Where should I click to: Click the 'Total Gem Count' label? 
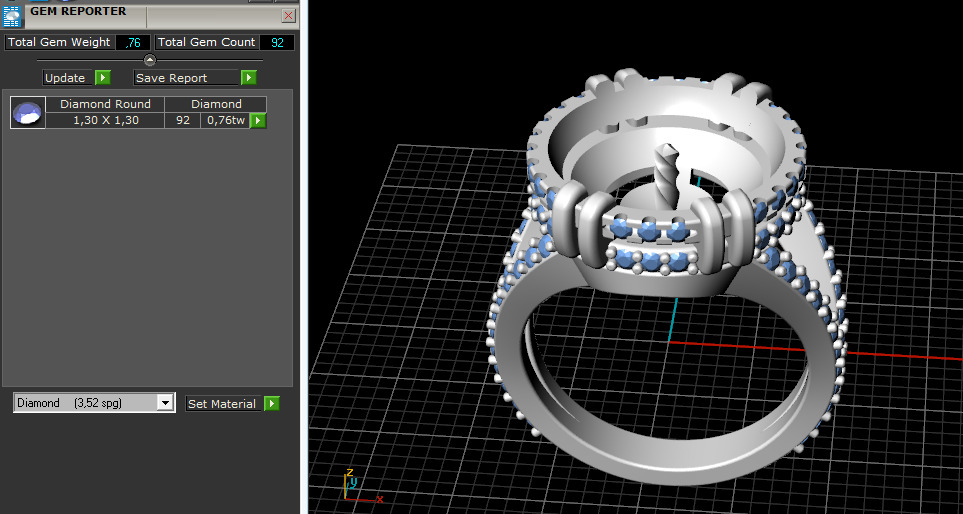point(206,42)
